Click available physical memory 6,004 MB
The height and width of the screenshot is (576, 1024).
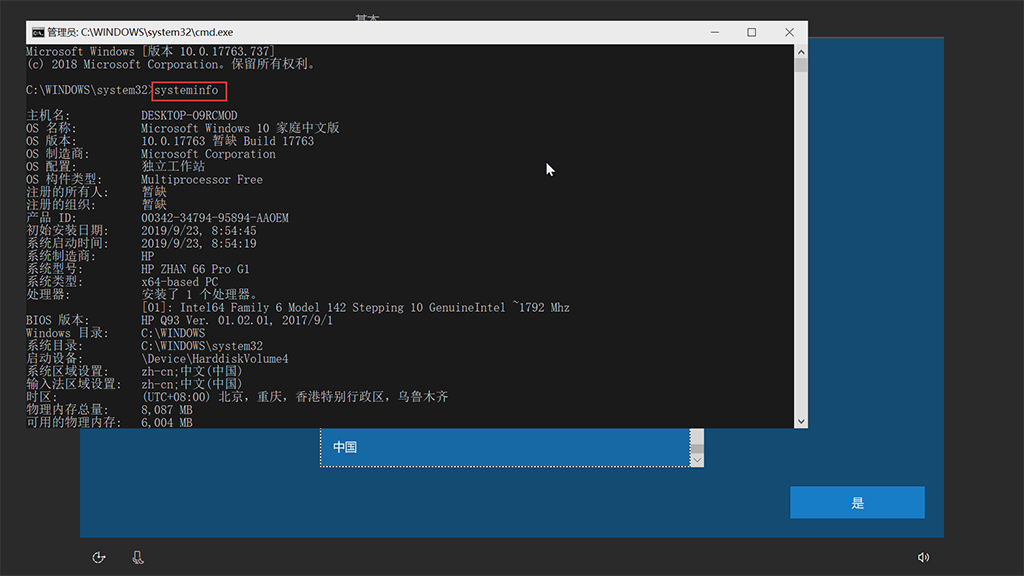point(167,423)
